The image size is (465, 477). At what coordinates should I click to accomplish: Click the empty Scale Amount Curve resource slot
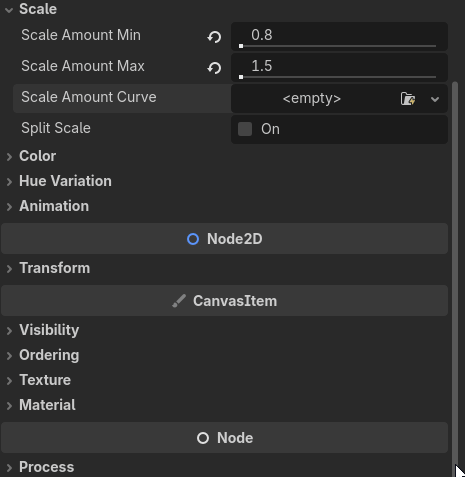pos(312,99)
